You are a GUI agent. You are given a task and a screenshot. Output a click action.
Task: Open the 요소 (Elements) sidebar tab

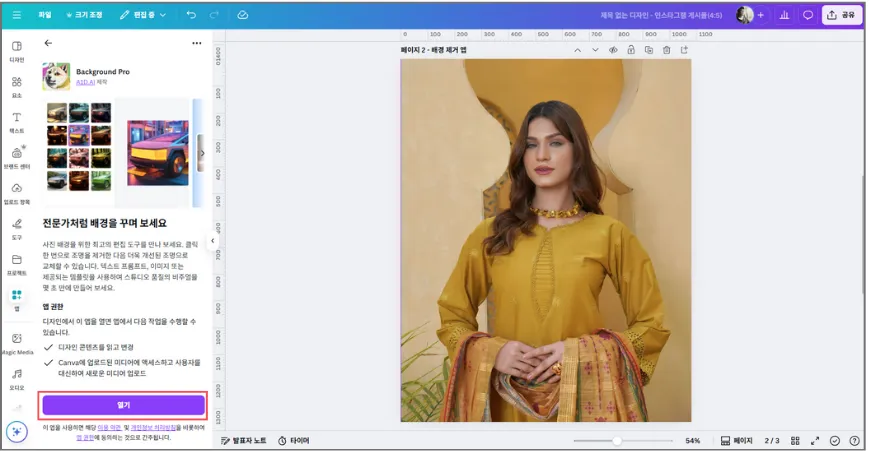coord(17,87)
